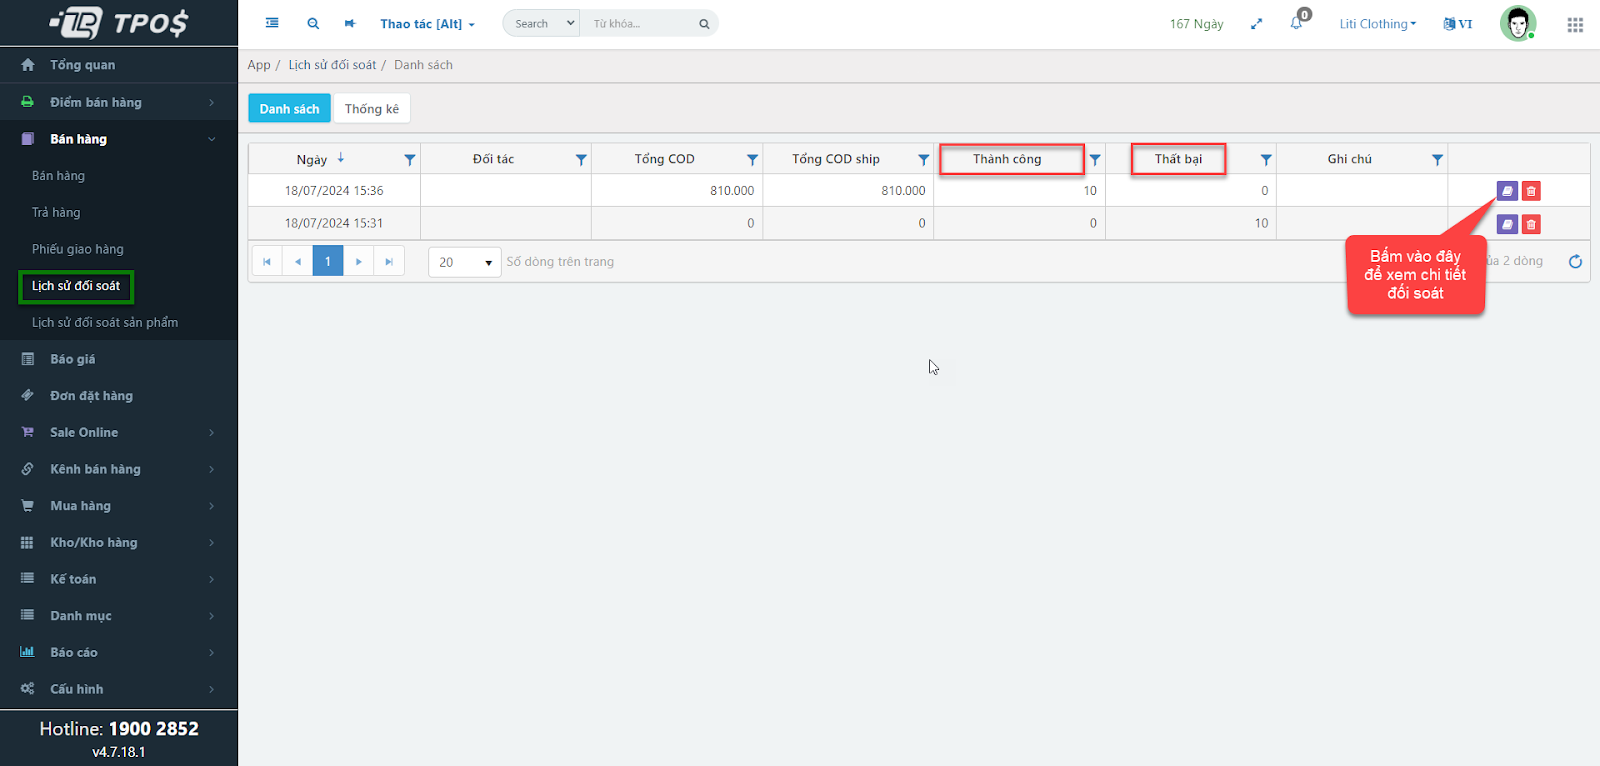Screen dimensions: 1600x766
Task: Select page 1 in pager
Action: 328,261
